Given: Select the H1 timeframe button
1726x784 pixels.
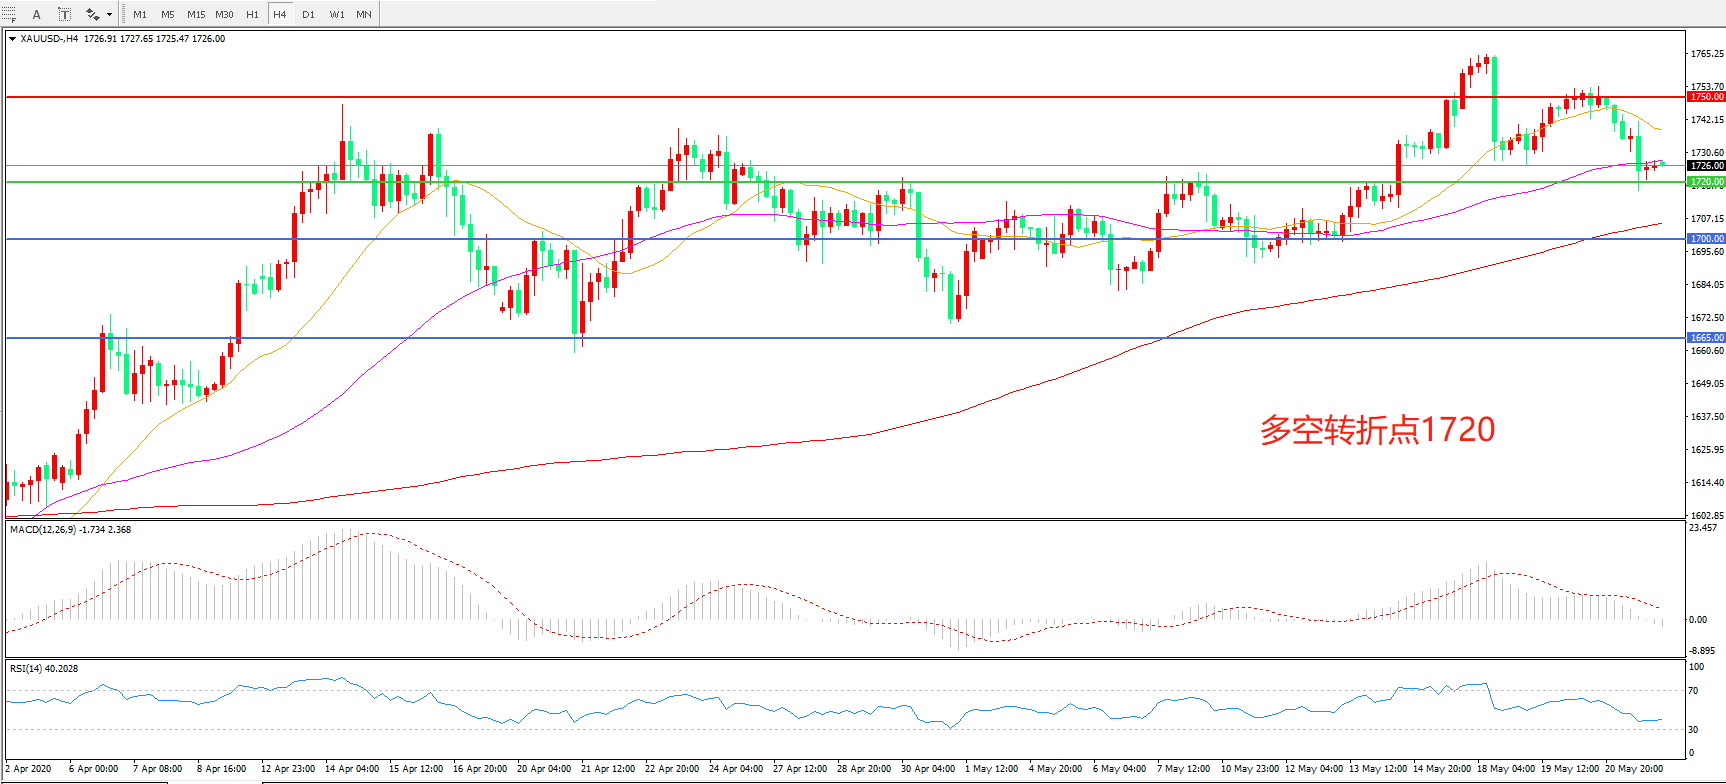Looking at the screenshot, I should (252, 14).
